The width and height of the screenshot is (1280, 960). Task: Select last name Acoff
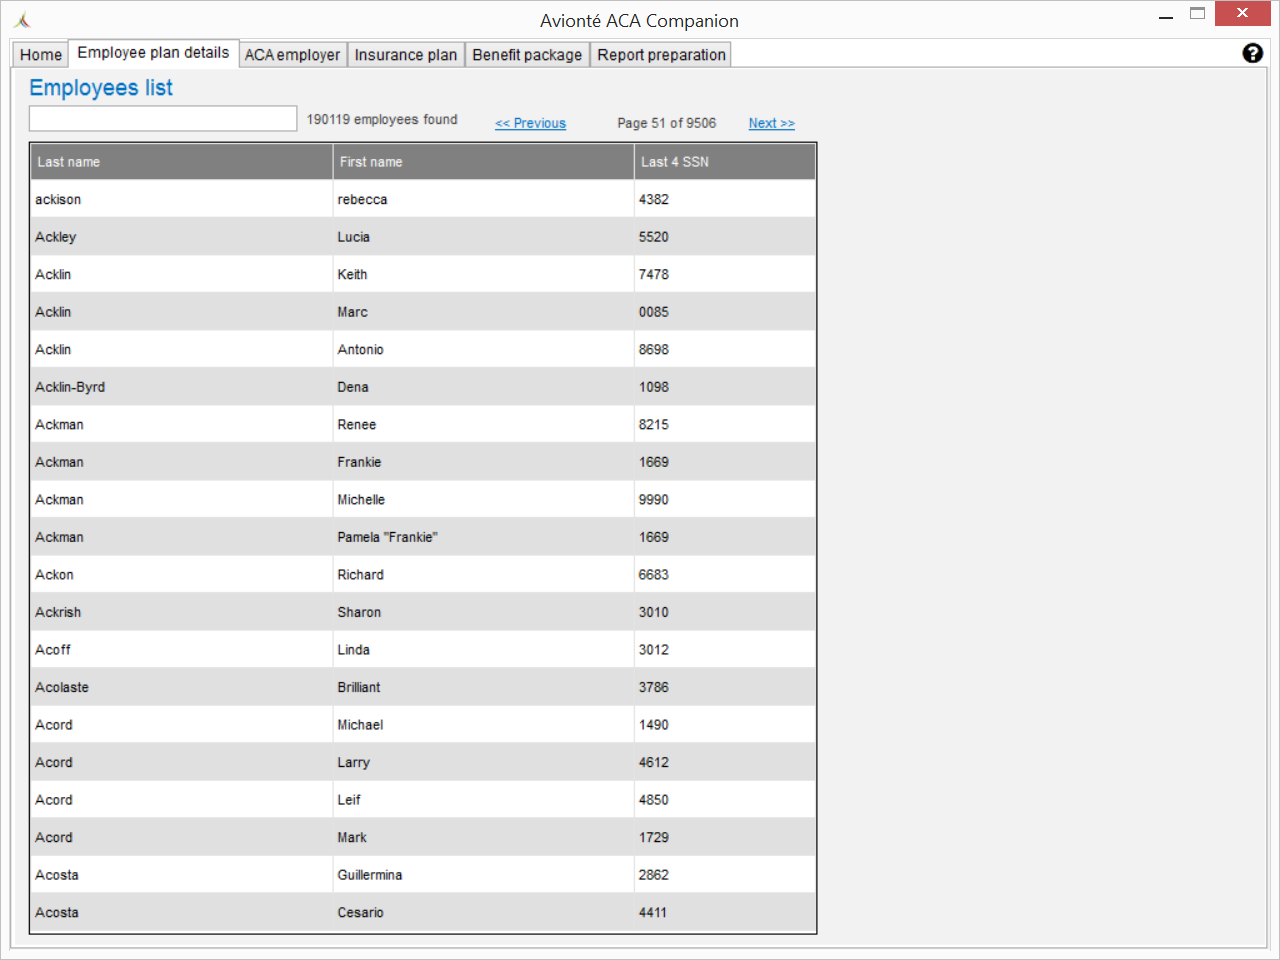coord(53,650)
